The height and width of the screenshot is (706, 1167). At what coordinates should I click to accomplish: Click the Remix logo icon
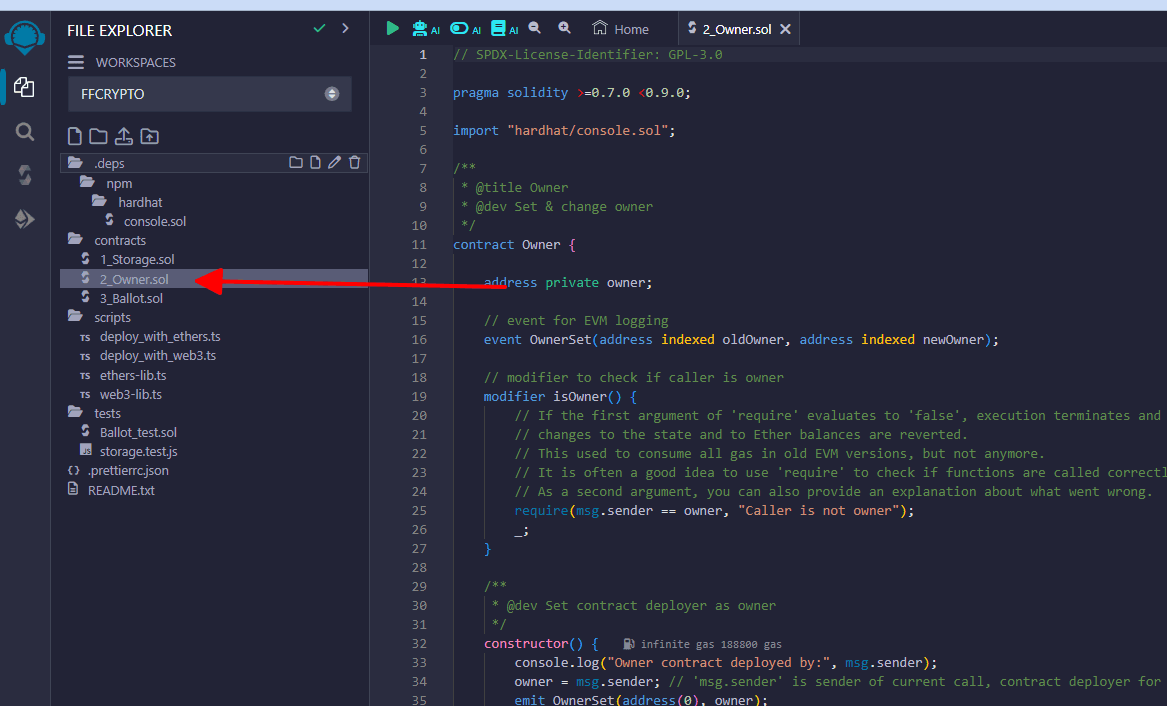[25, 36]
